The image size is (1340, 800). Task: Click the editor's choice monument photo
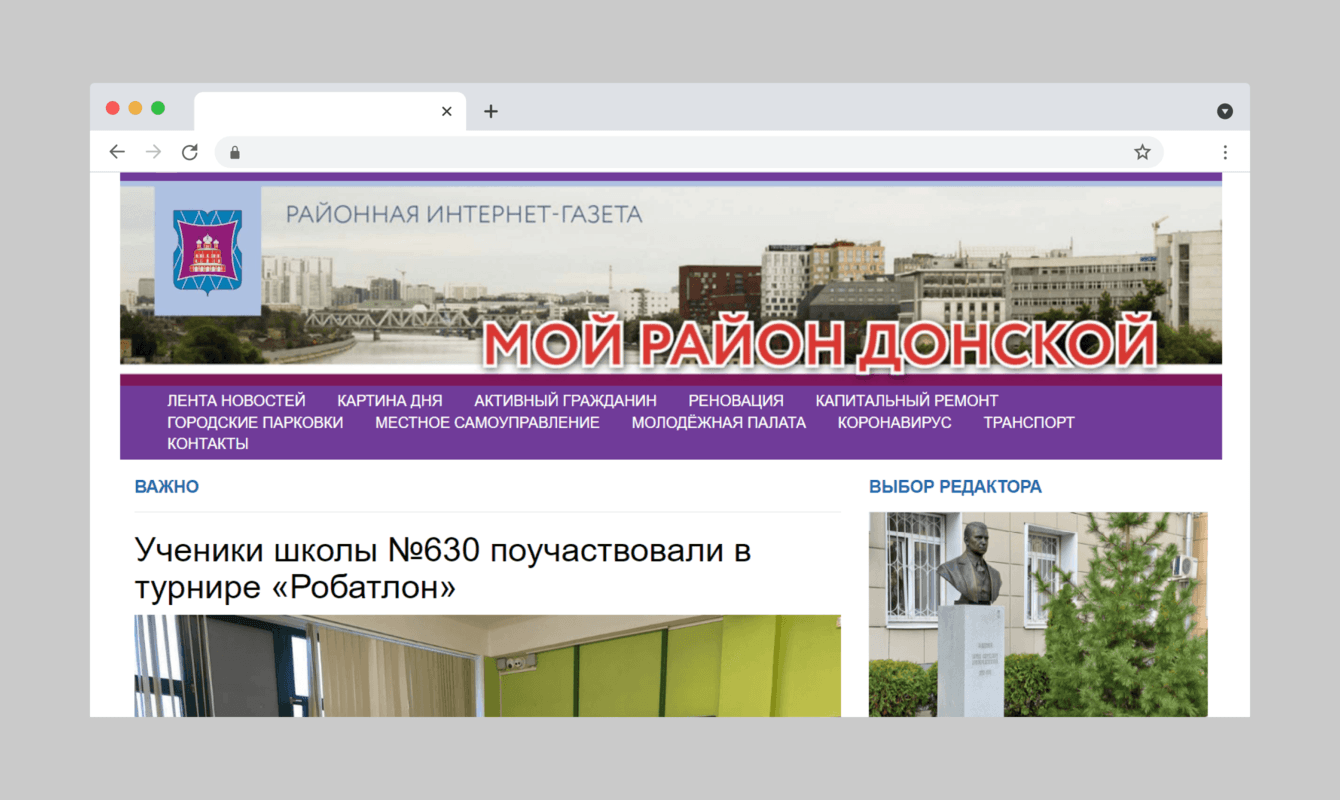point(1037,614)
